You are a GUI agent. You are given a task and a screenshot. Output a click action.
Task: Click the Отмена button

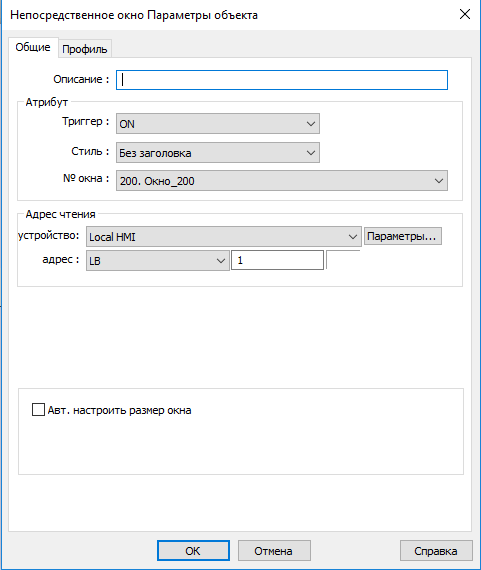[x=274, y=551]
